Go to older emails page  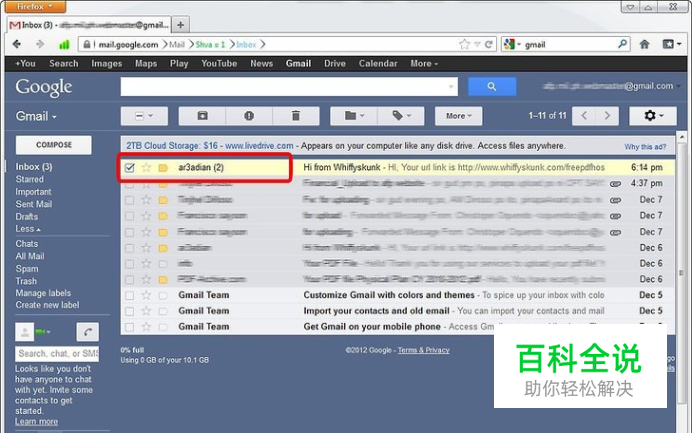coord(607,116)
